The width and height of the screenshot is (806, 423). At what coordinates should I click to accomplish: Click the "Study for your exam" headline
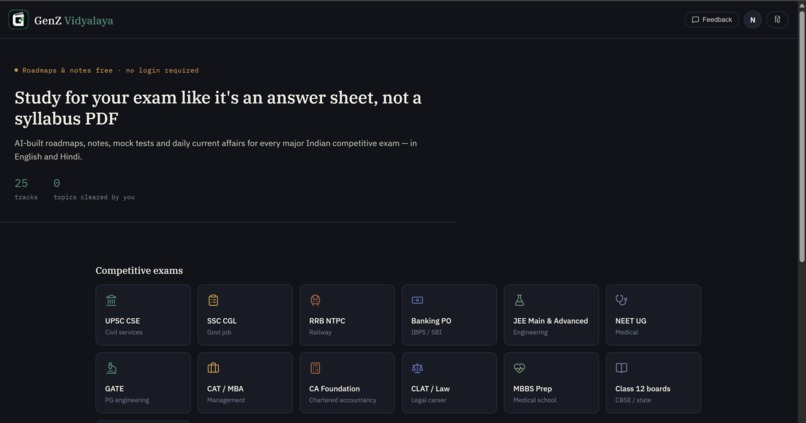pos(218,108)
